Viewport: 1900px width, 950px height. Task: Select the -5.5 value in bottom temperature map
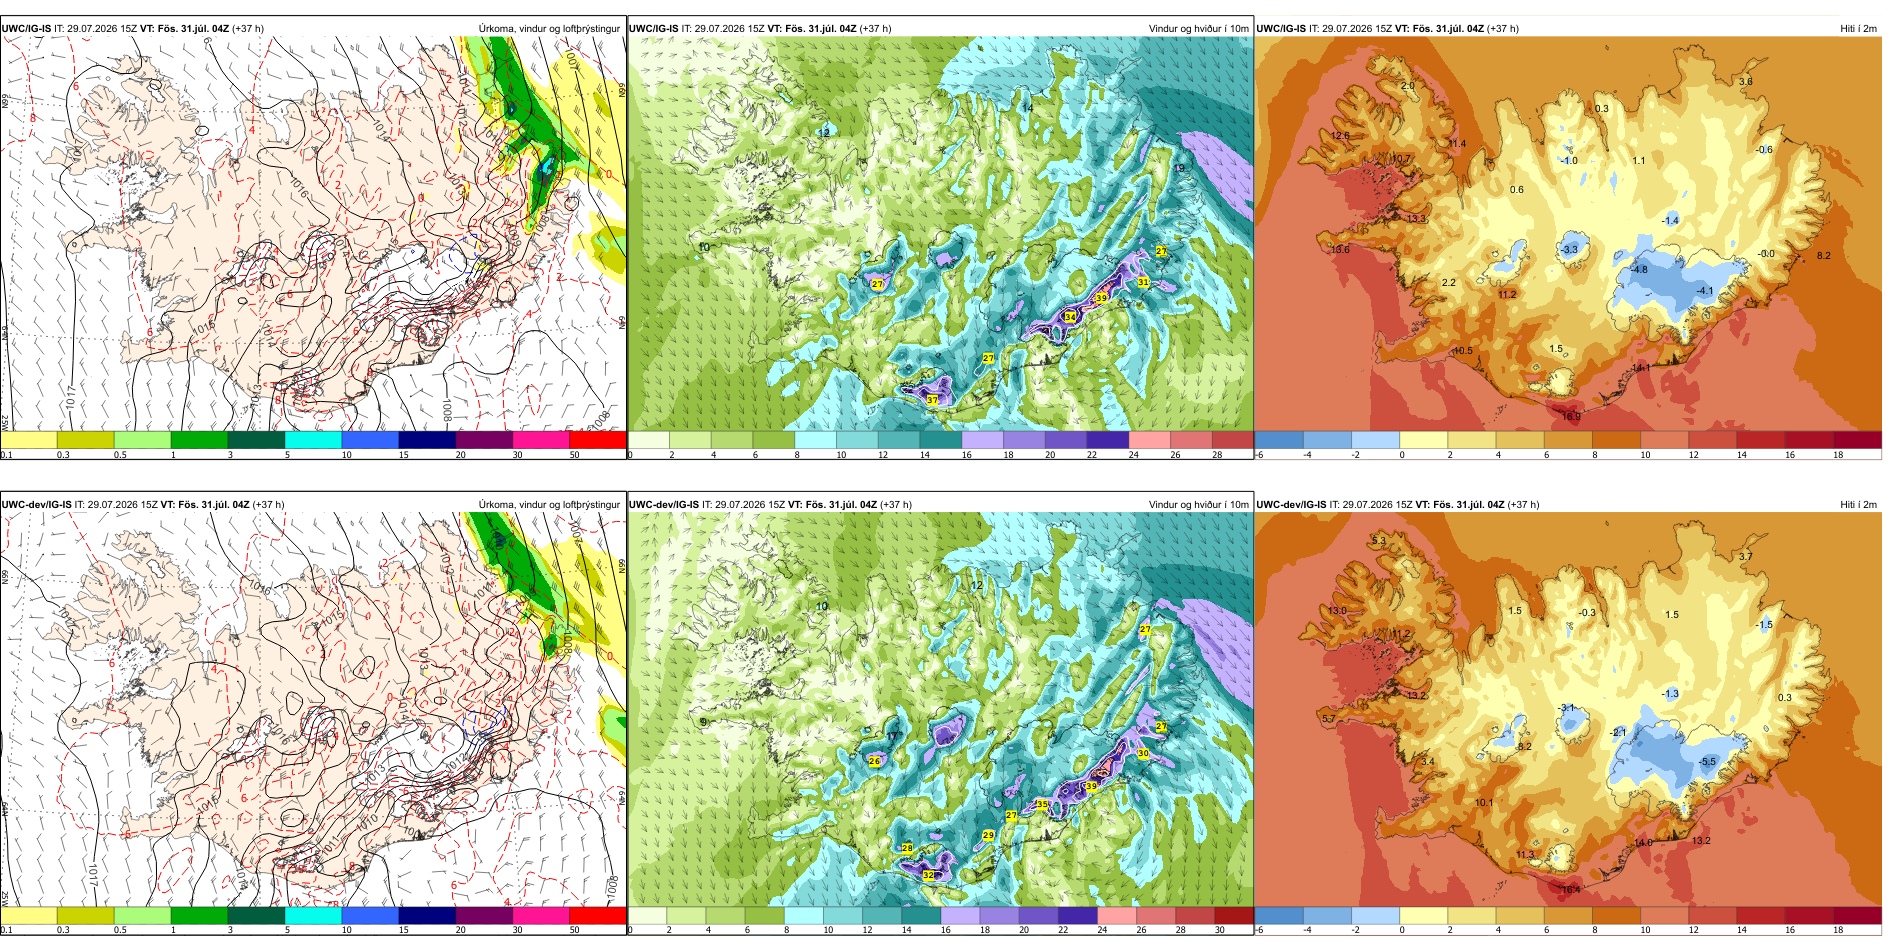point(1707,762)
